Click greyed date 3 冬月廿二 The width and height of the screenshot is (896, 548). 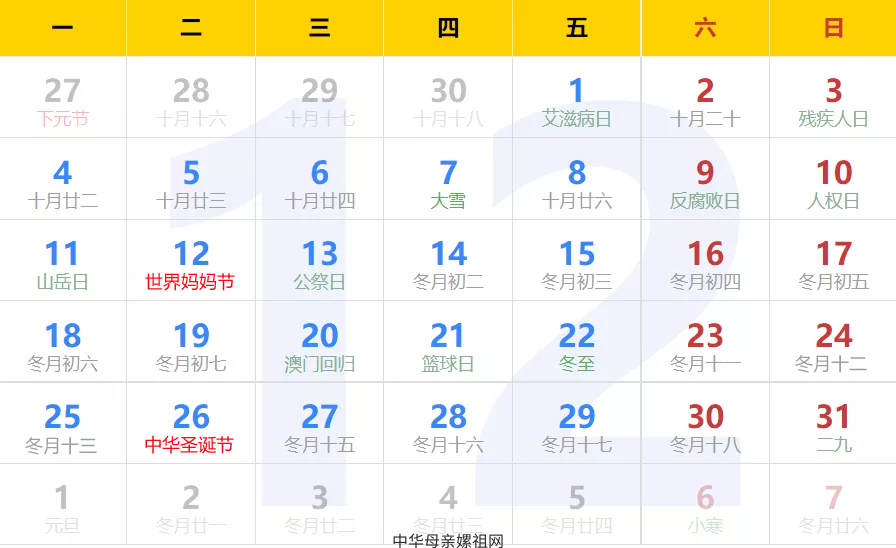click(x=319, y=505)
